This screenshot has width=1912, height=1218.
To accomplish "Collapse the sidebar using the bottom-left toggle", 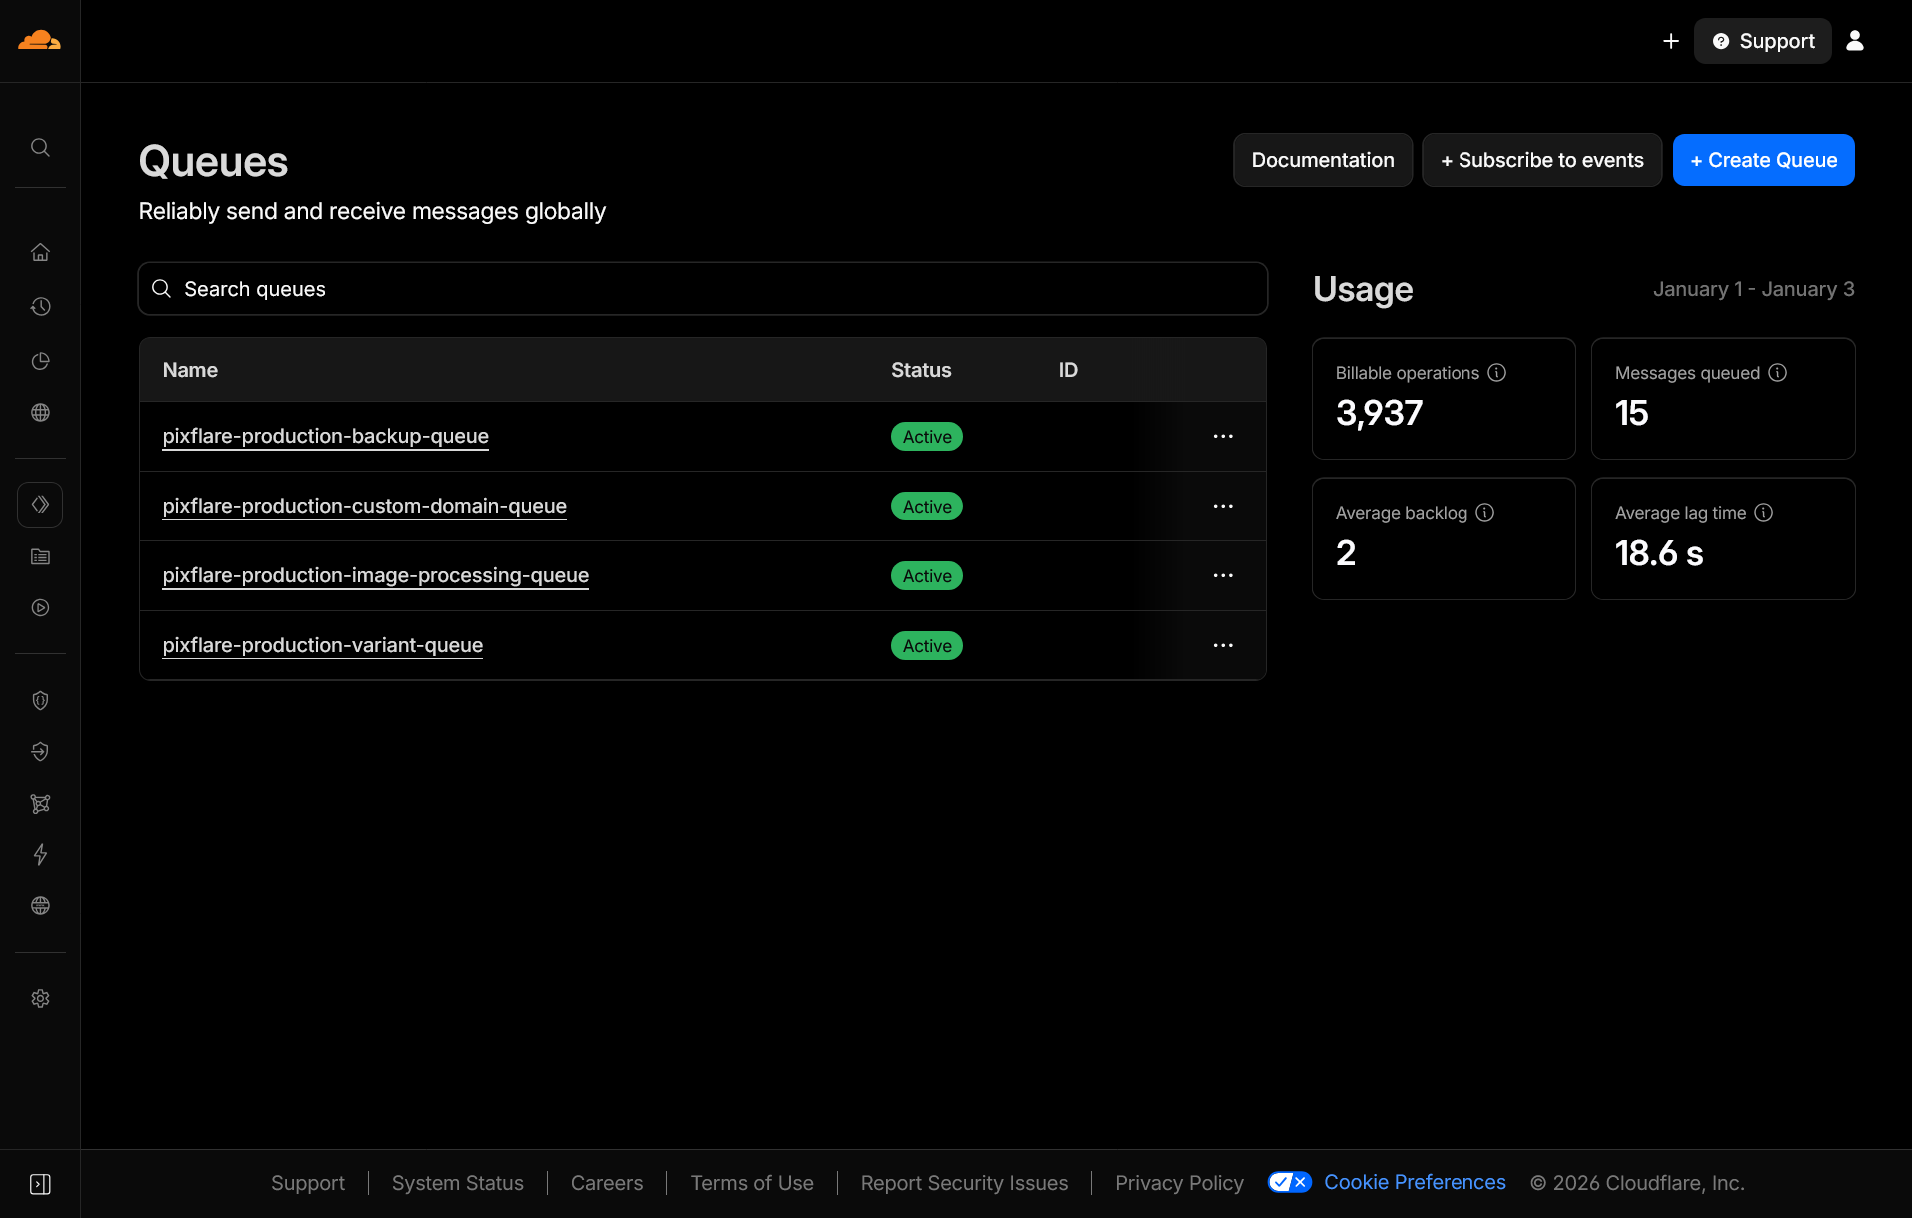I will tap(40, 1183).
